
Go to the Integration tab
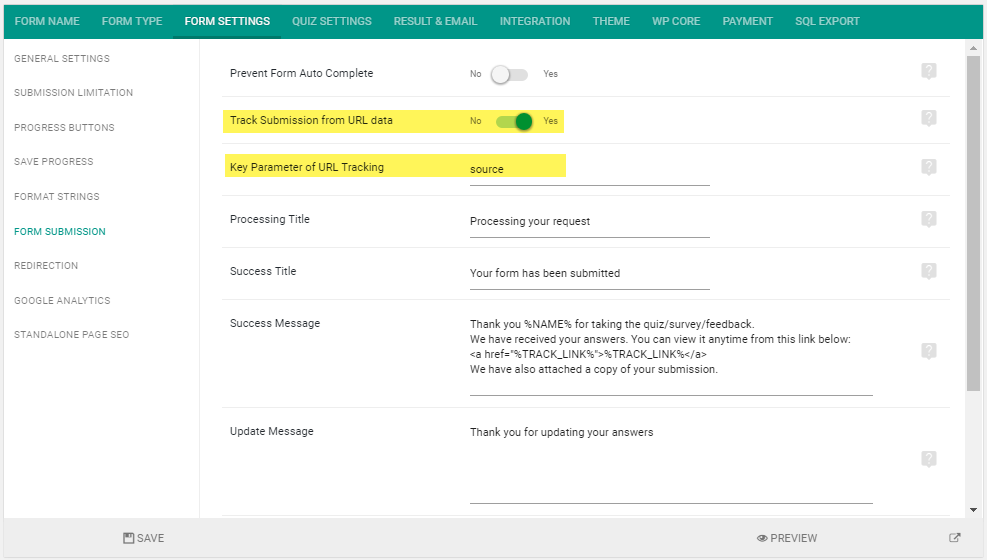click(535, 21)
